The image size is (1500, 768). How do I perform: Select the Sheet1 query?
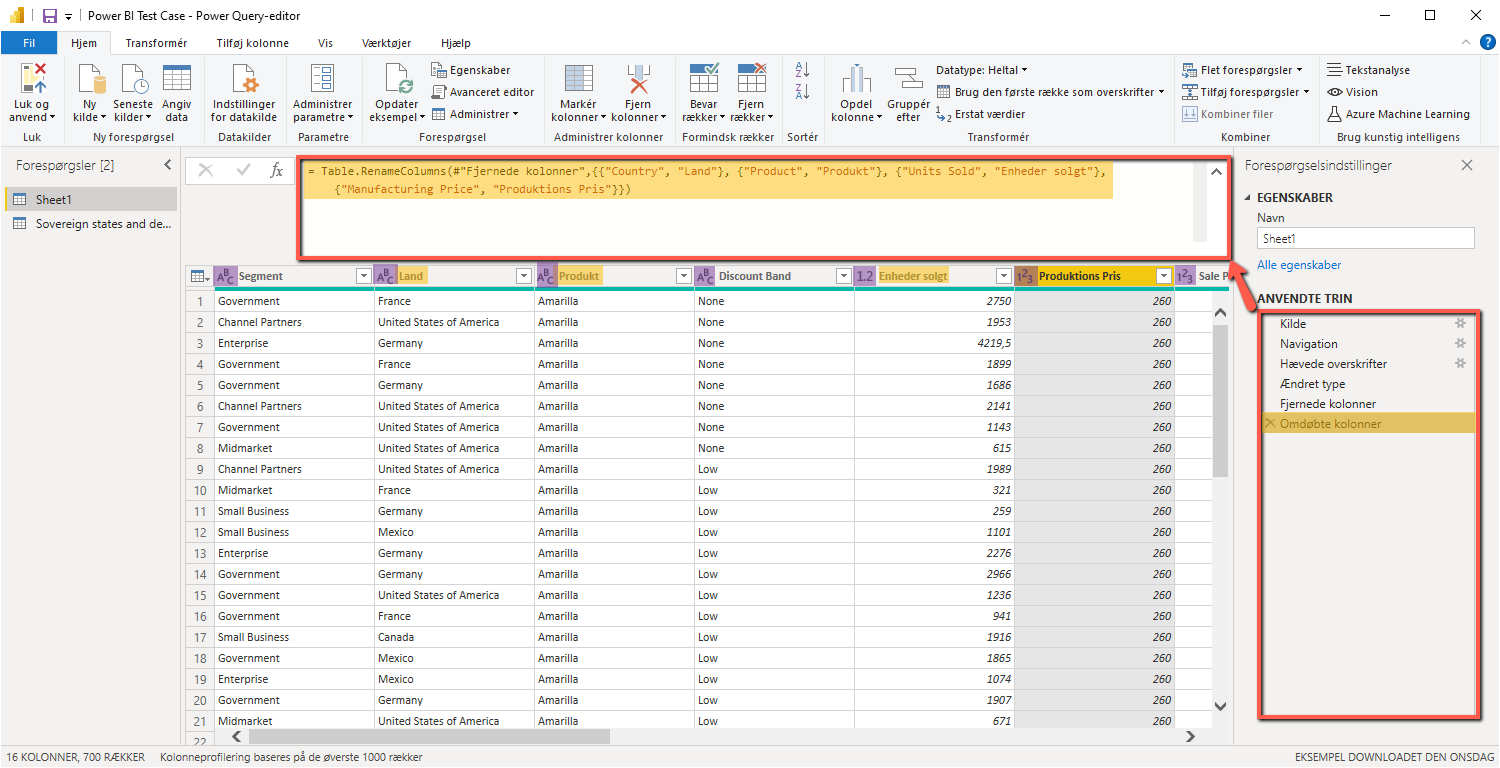click(91, 200)
